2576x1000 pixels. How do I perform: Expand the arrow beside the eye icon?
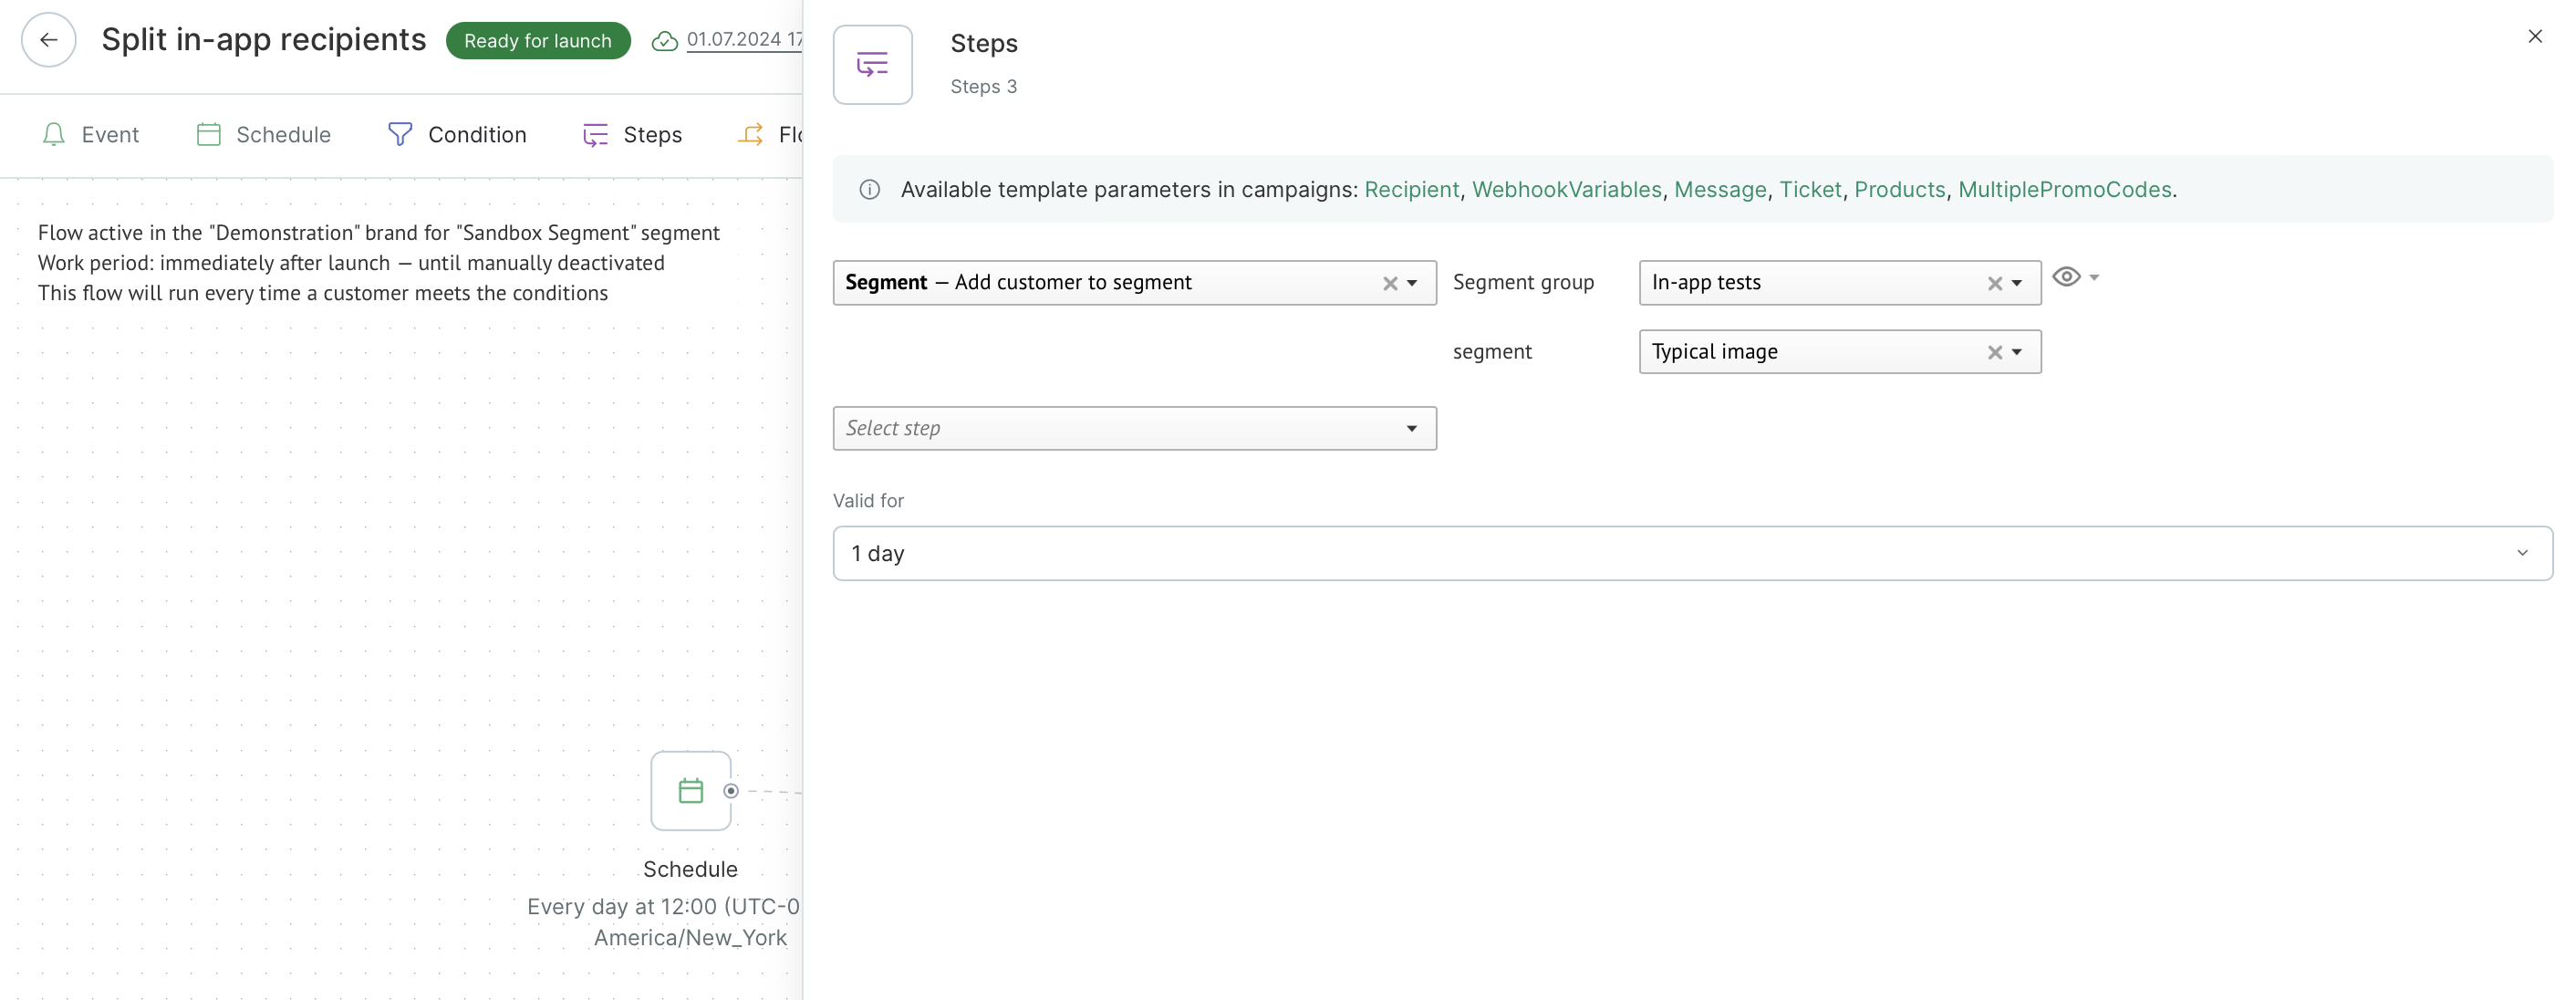[x=2094, y=277]
